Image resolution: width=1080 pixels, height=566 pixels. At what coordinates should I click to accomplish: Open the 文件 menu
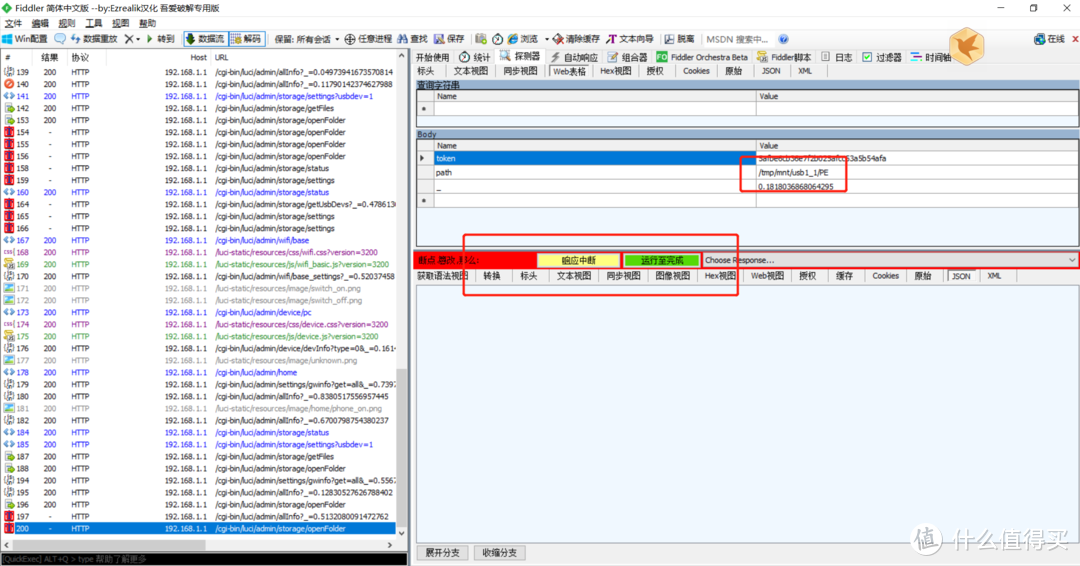click(x=13, y=23)
